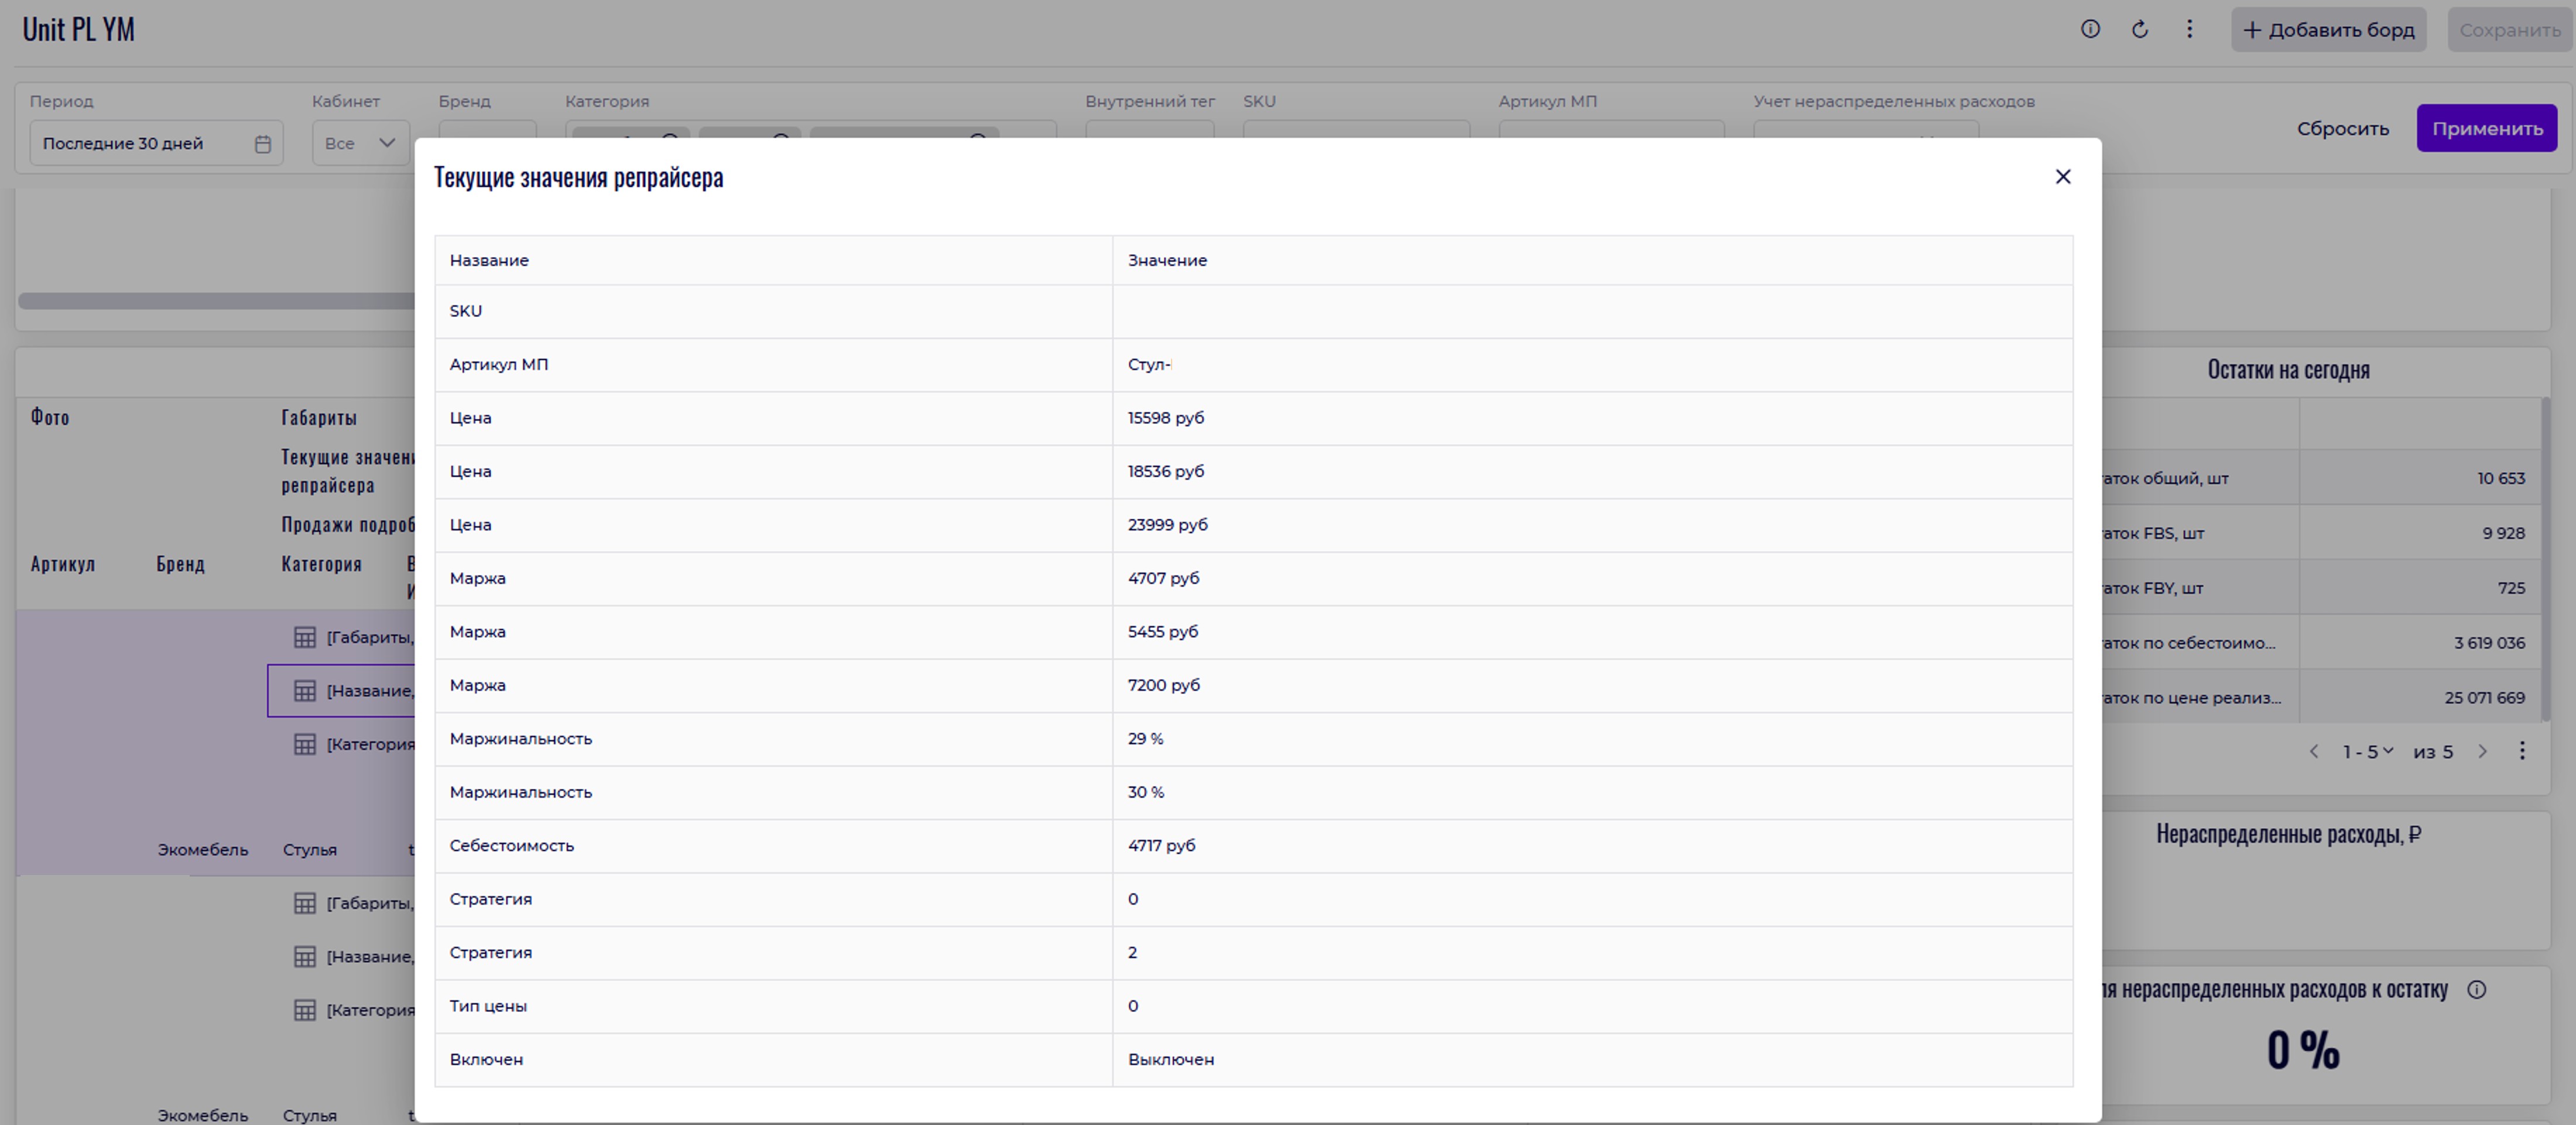Click the Сбросить link
Screen dimensions: 2576x1125
(2342, 128)
